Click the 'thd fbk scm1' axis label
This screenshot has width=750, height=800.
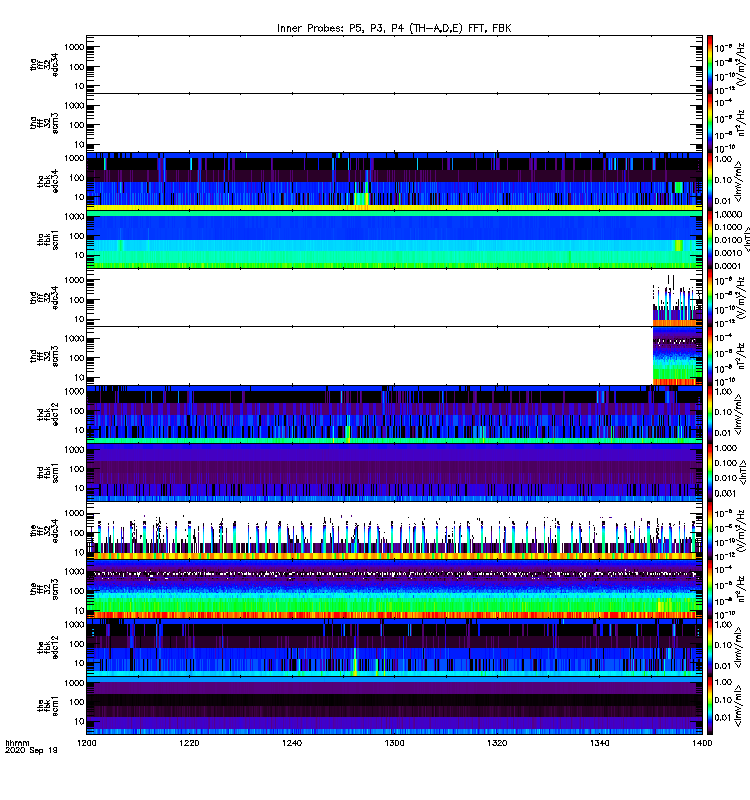click(x=48, y=473)
